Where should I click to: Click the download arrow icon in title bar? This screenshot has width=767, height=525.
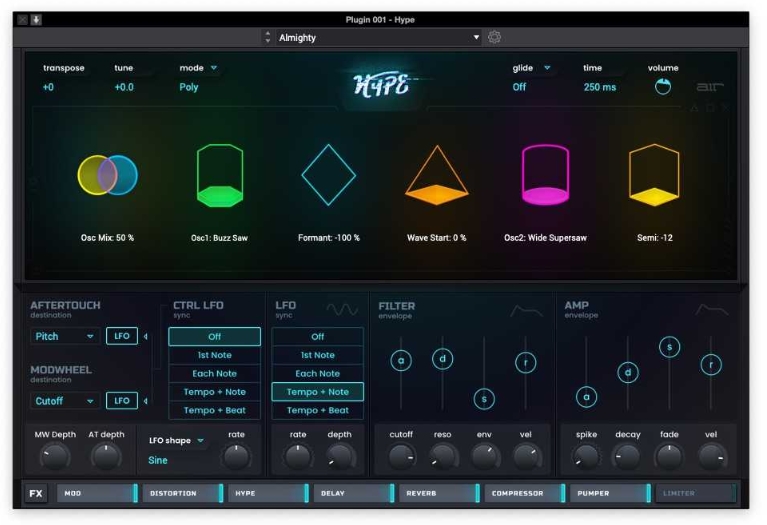(36, 20)
